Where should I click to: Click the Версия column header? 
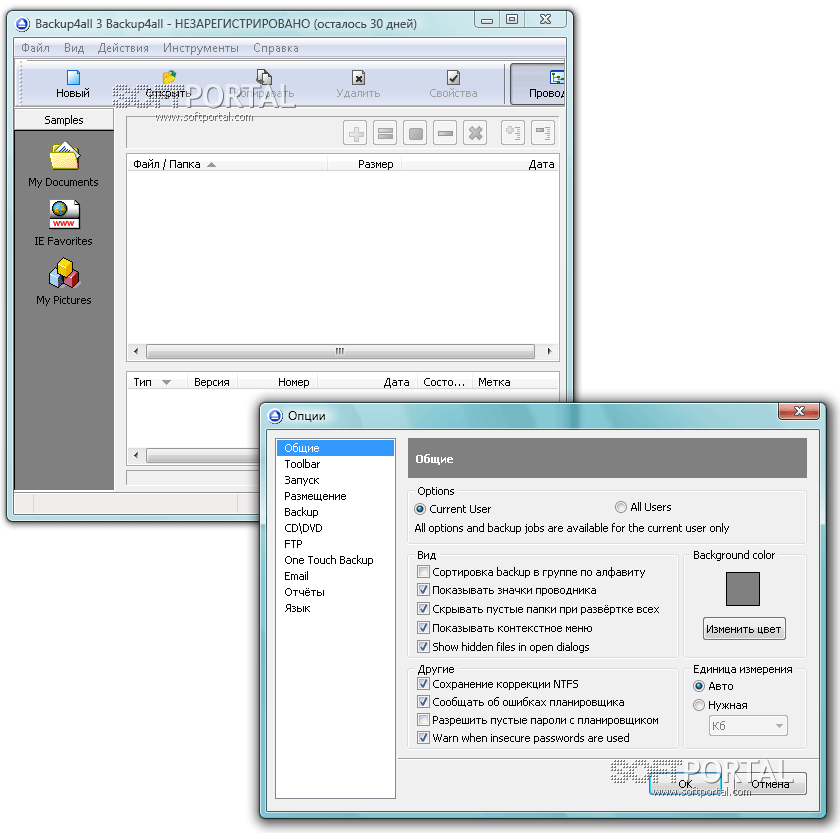[212, 382]
